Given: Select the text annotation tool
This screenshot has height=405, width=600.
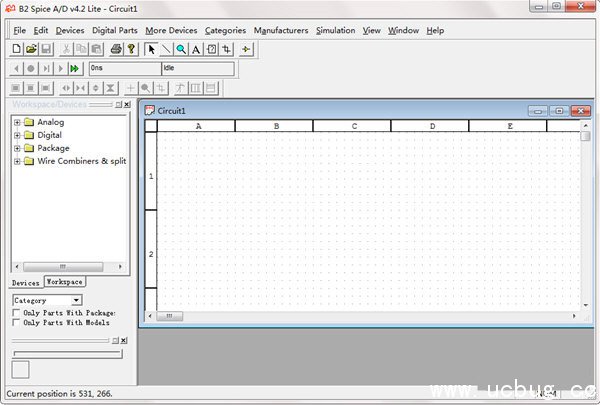Looking at the screenshot, I should (196, 49).
